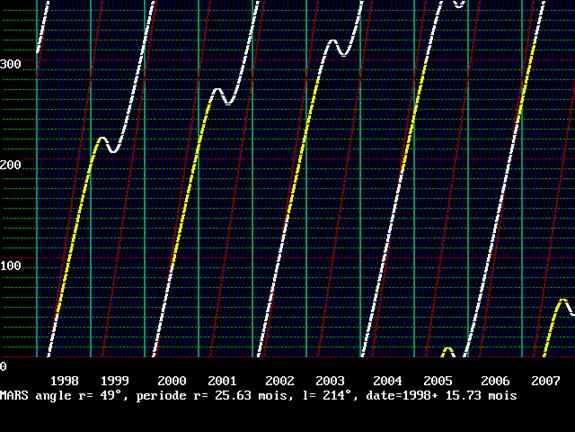This screenshot has height=432, width=575.
Task: Select the 2000 year label
Action: tap(172, 381)
